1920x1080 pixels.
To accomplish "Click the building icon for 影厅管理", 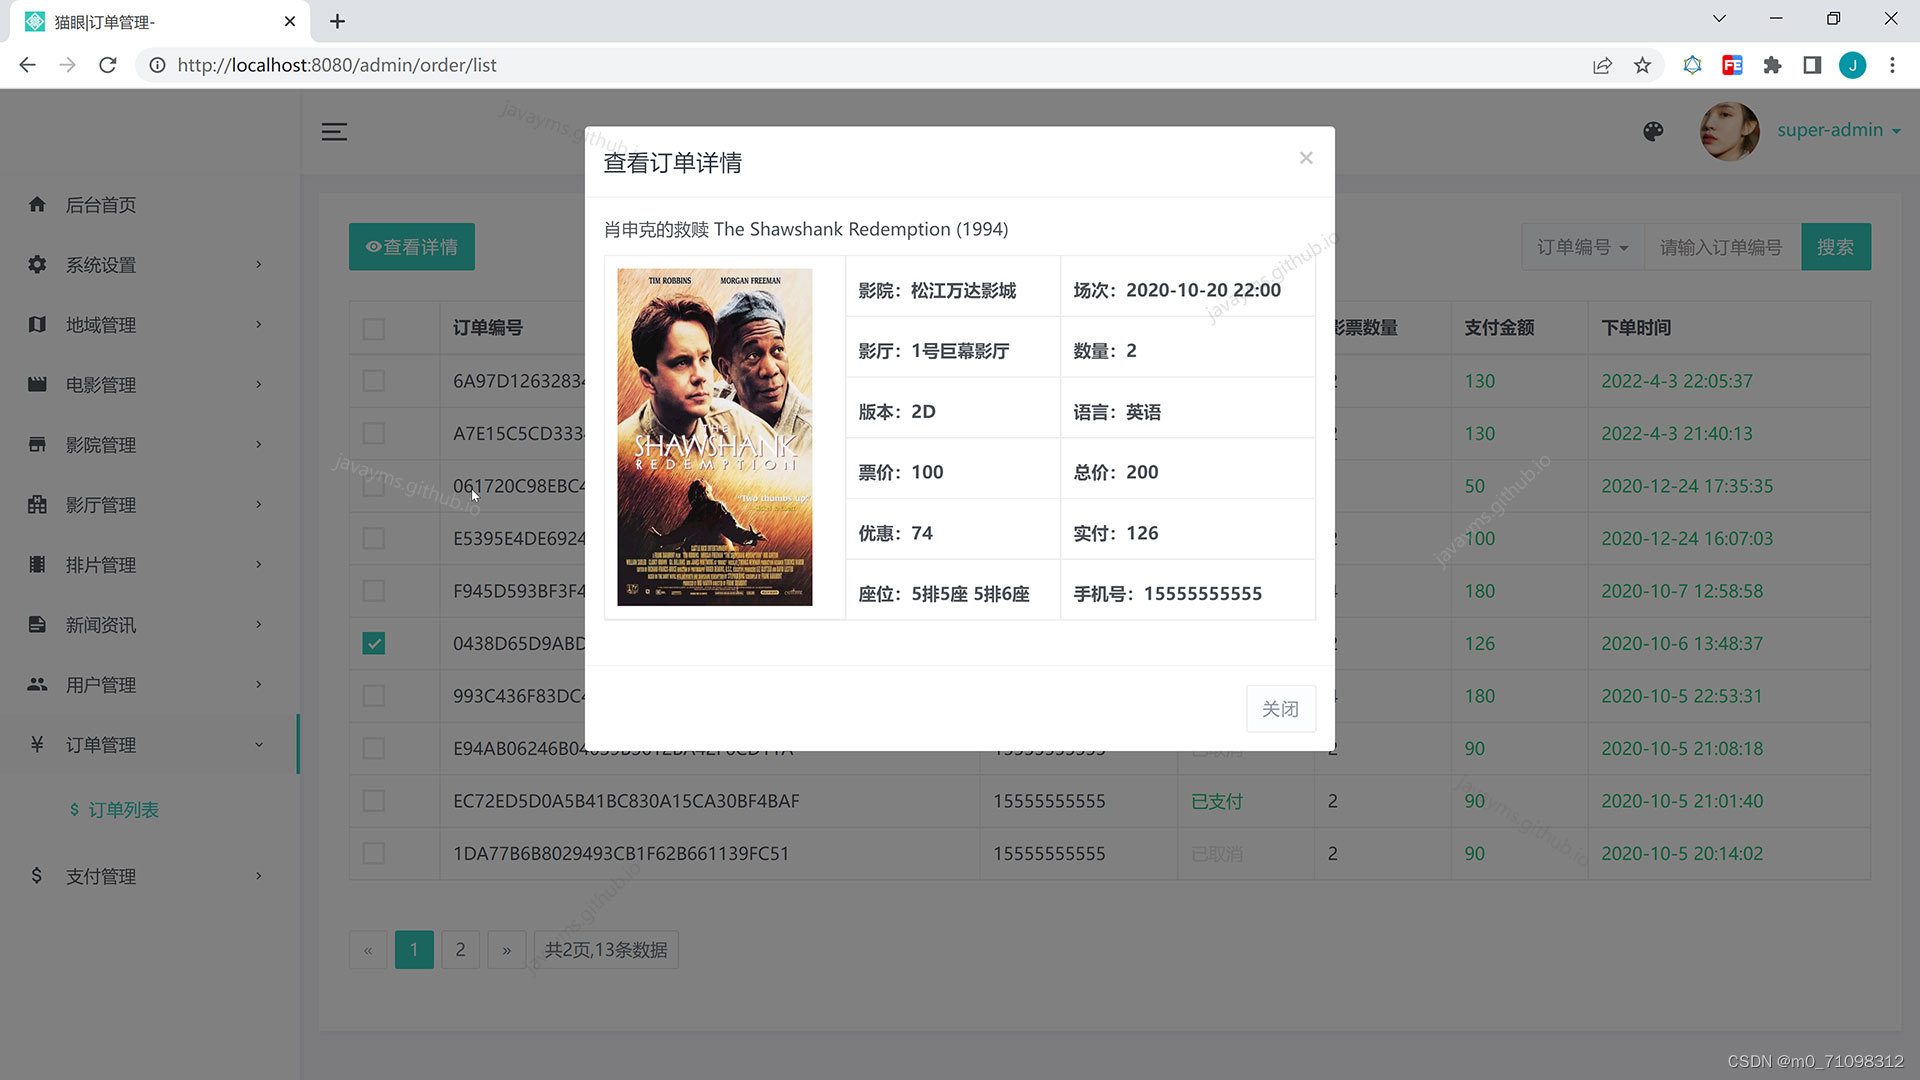I will pos(37,504).
